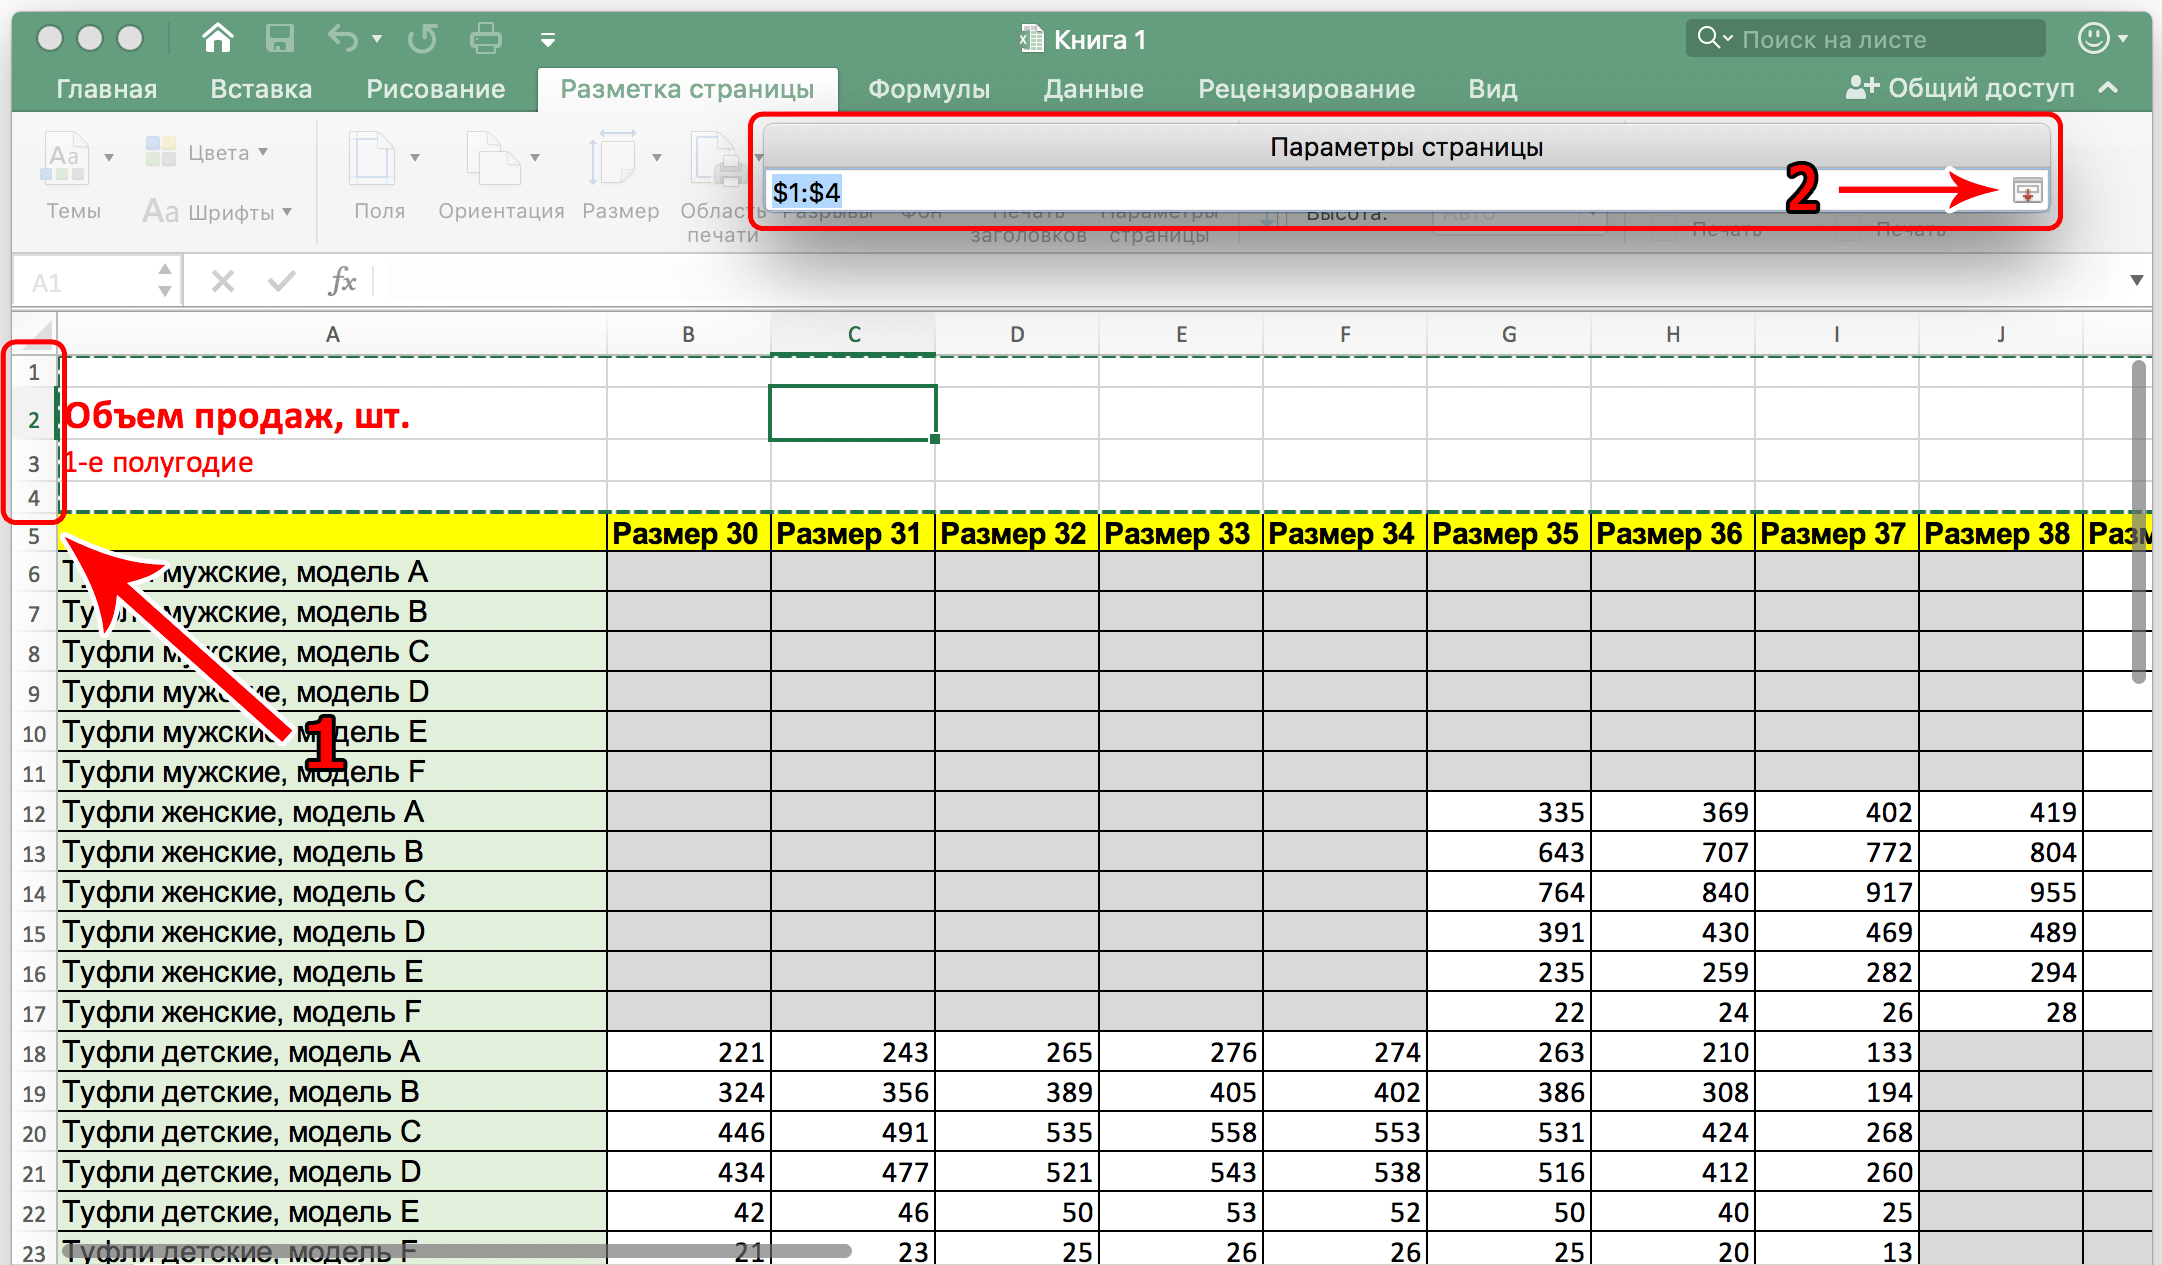Click the cell with value 955
This screenshot has height=1265, width=2162.
click(2000, 892)
